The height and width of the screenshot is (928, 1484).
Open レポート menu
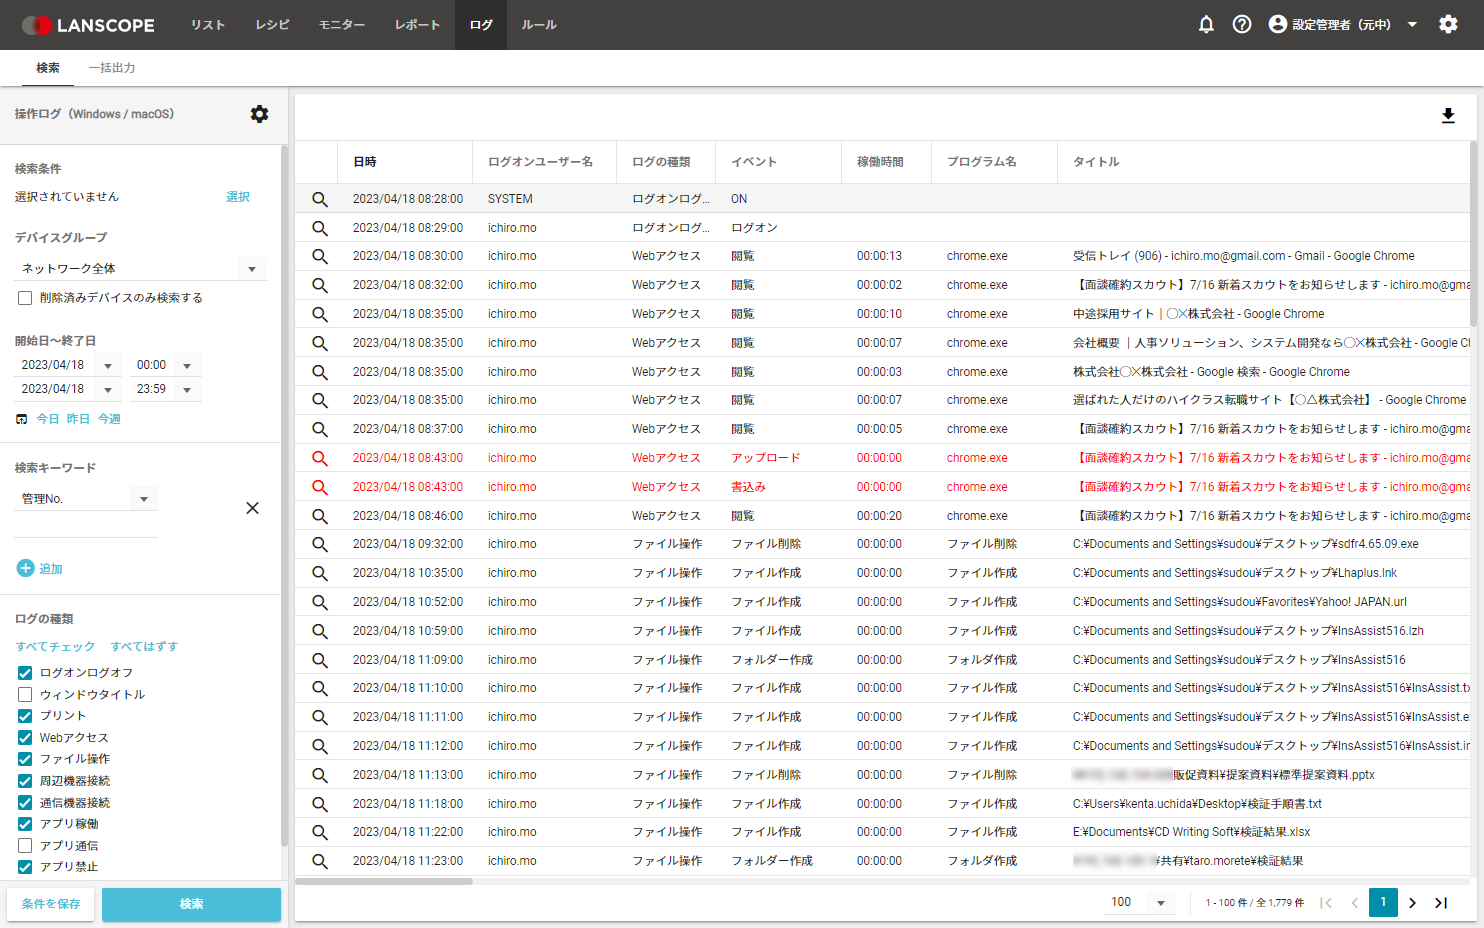(417, 25)
